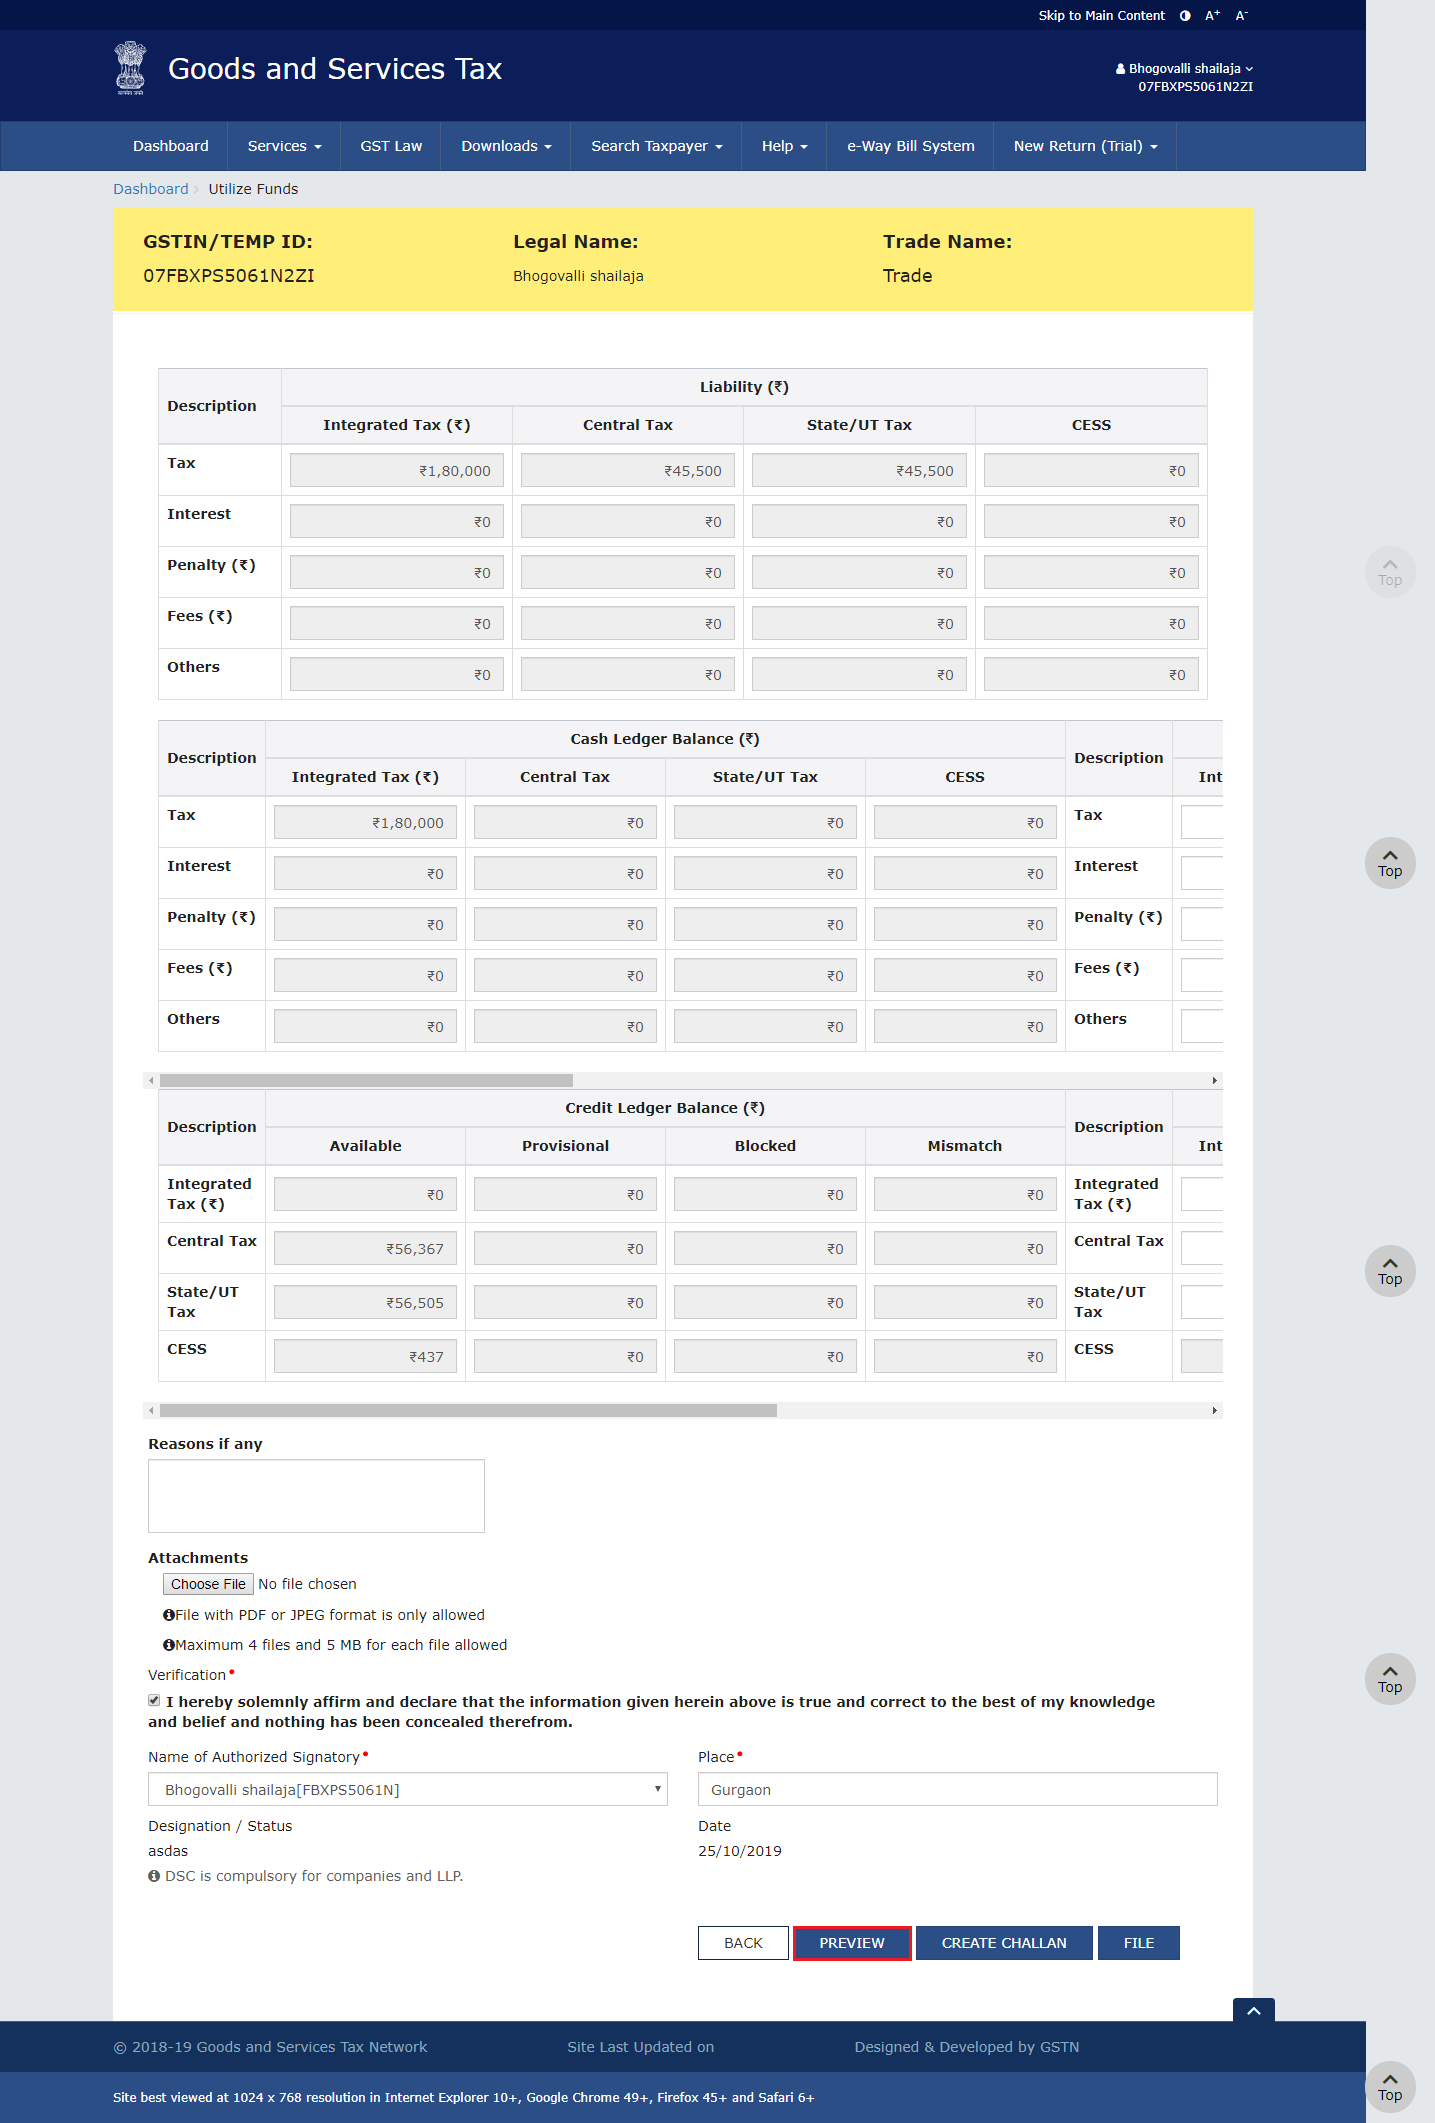Open the Authorized Signatory dropdown
Image resolution: width=1435 pixels, height=2123 pixels.
tap(407, 1789)
